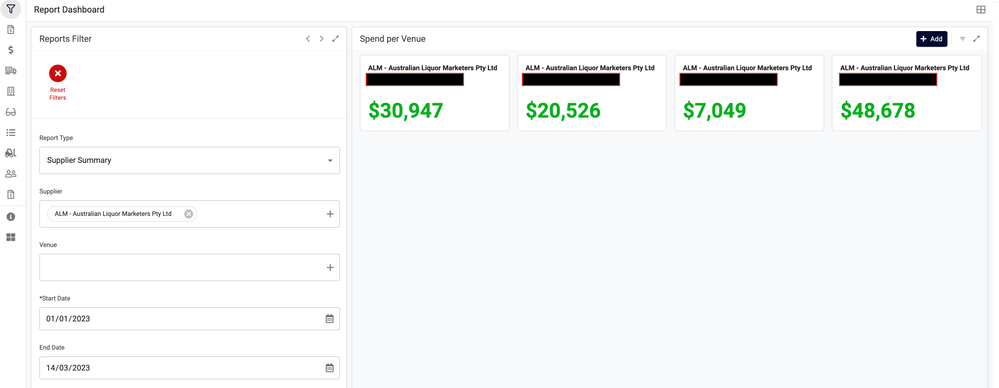Click the Reset Filters red button
This screenshot has height=388, width=999.
(x=58, y=83)
